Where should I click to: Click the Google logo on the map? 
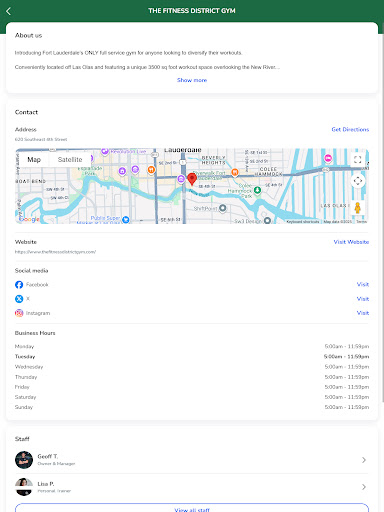point(29,219)
